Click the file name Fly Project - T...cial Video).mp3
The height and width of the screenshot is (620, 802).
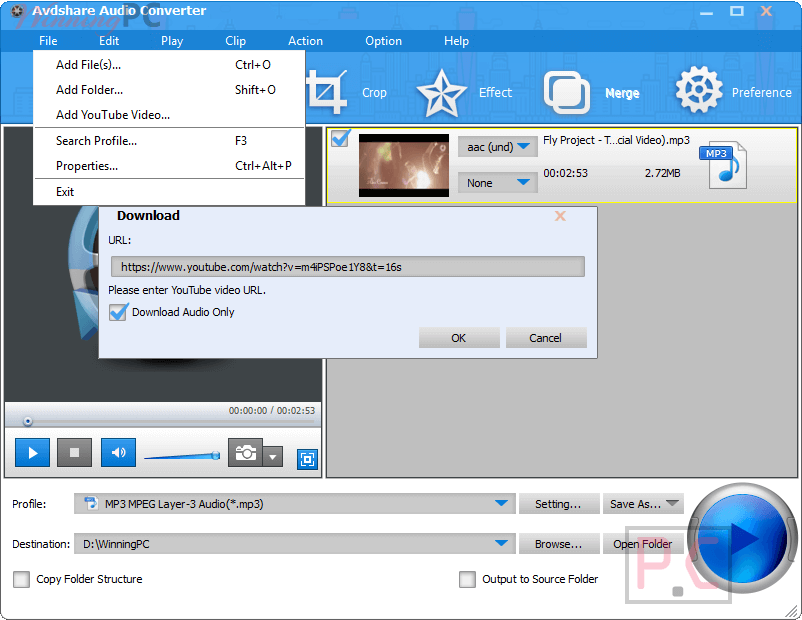[x=616, y=140]
